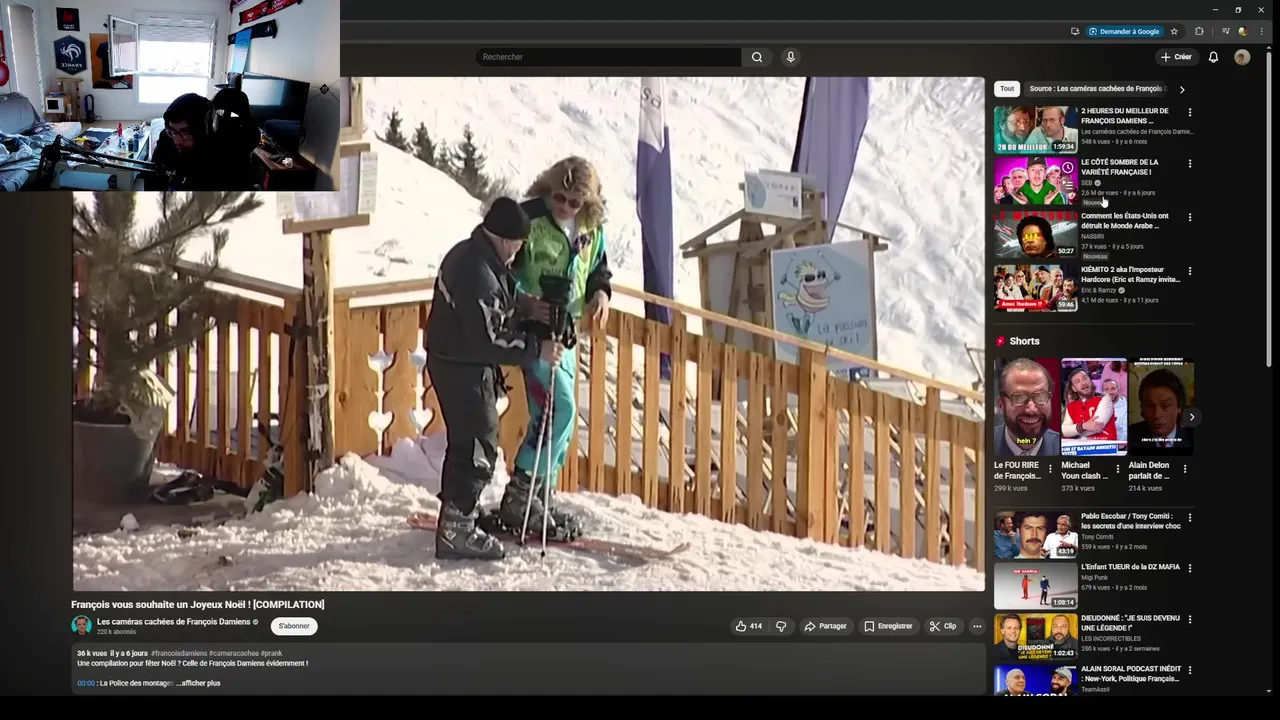
Task: Open 2 HEURES DU MEILLEUR thumbnail
Action: (1035, 129)
